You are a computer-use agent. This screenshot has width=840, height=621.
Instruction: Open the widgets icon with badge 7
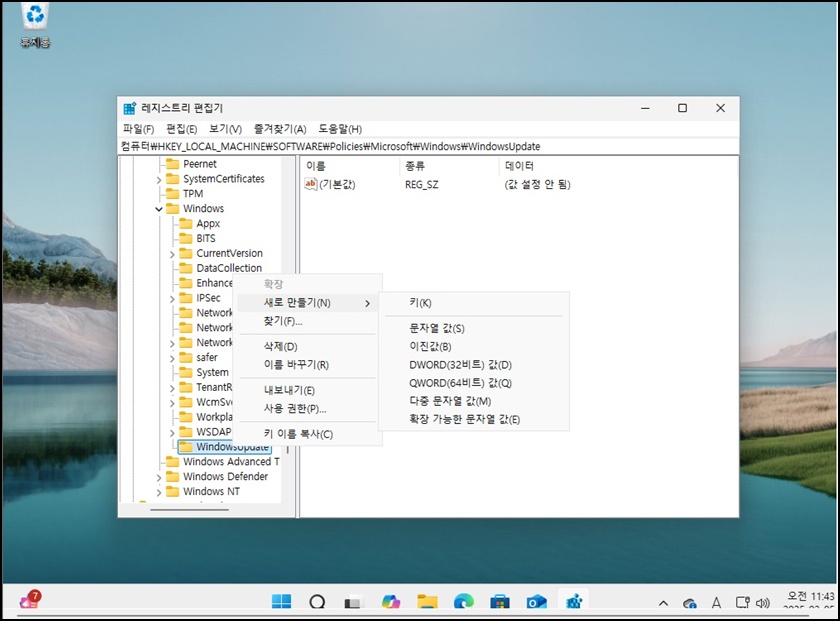click(30, 600)
